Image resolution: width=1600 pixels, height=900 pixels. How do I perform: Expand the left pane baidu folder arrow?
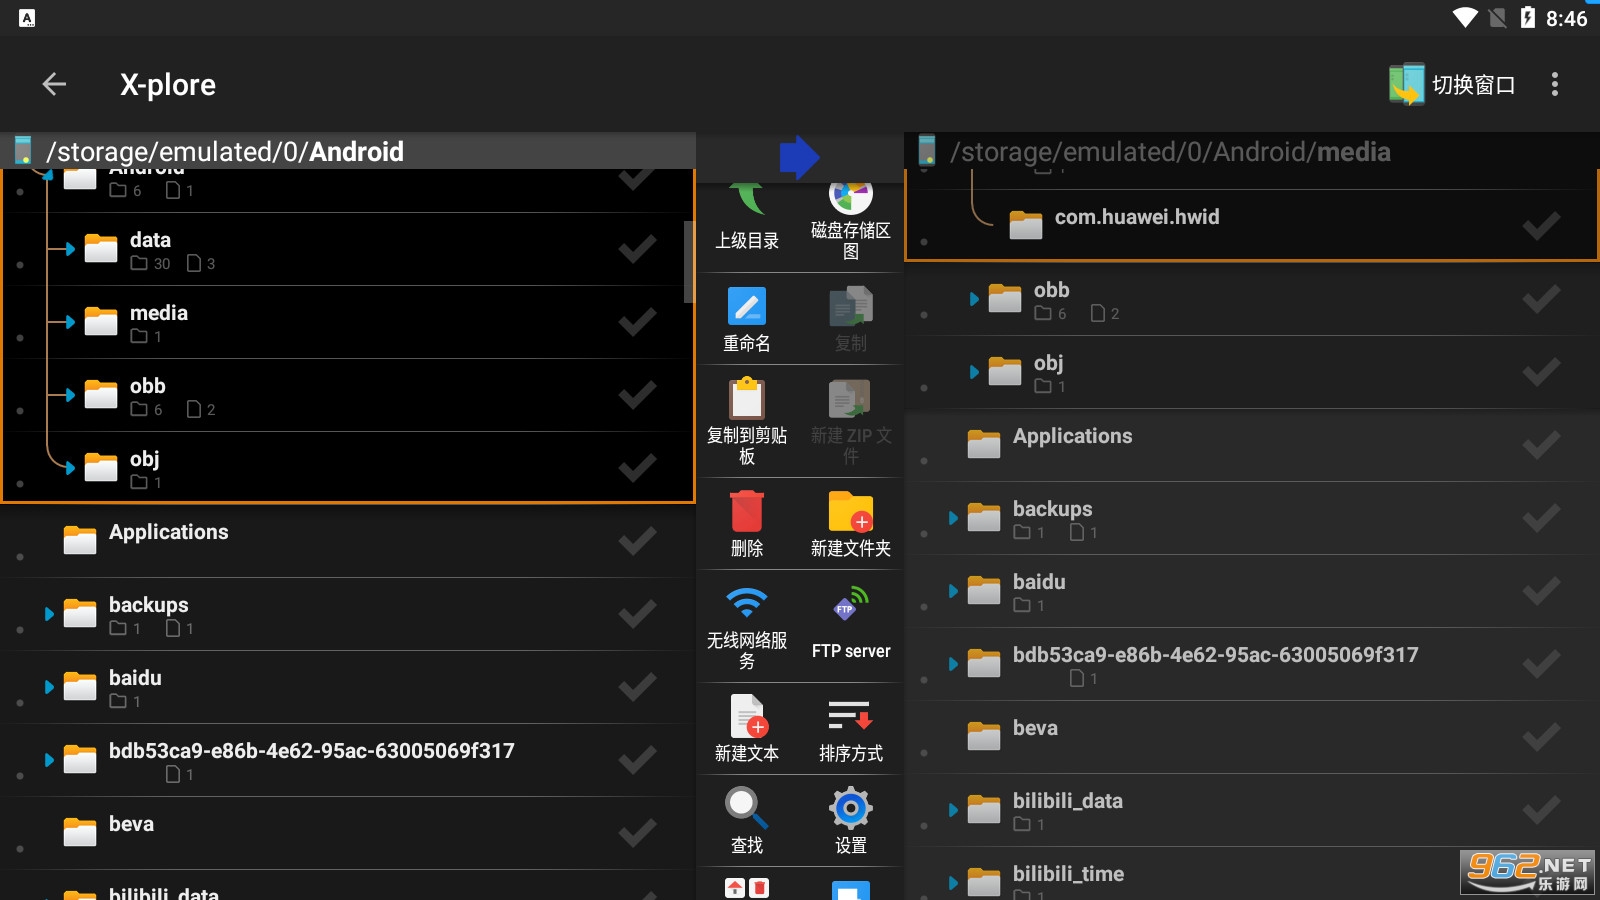(49, 687)
